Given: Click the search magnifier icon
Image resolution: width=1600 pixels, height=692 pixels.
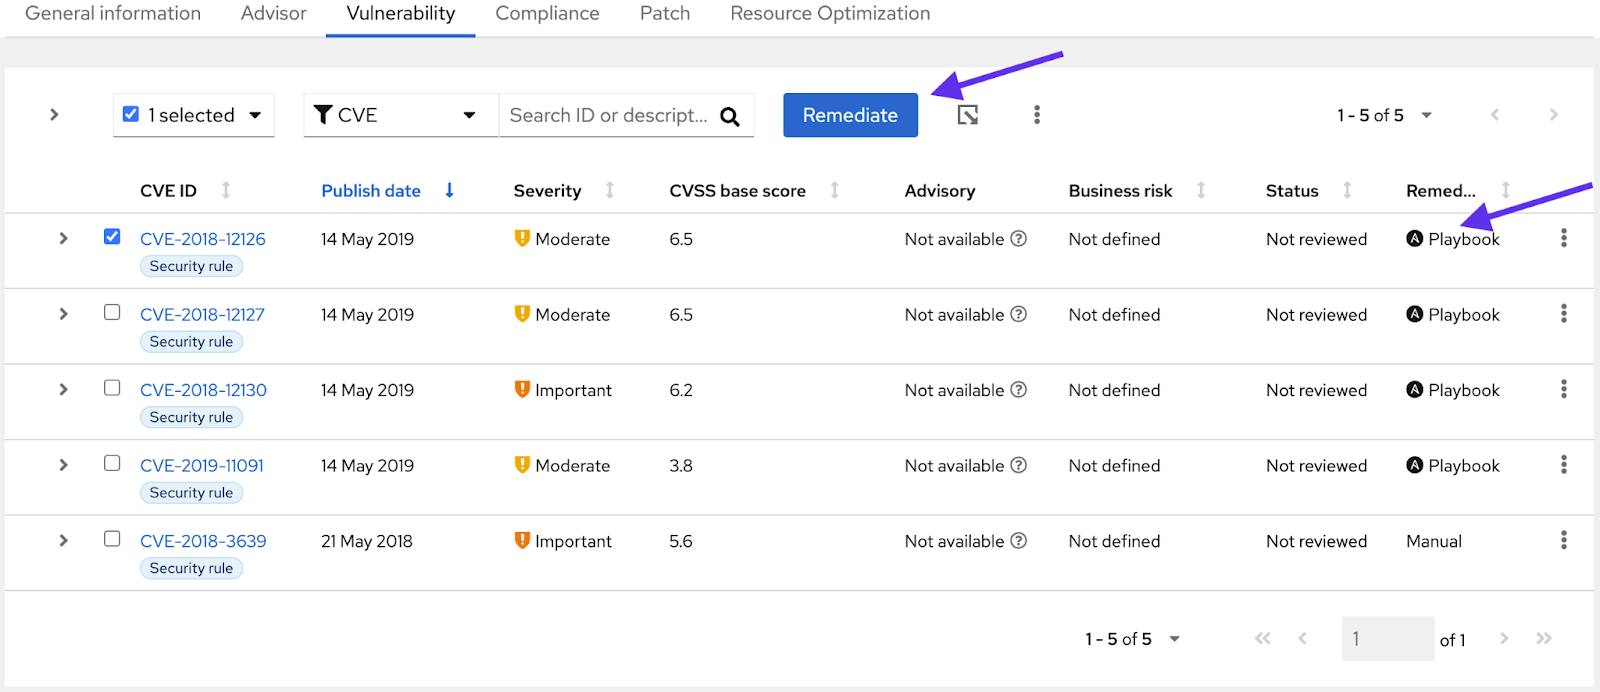Looking at the screenshot, I should coord(730,116).
